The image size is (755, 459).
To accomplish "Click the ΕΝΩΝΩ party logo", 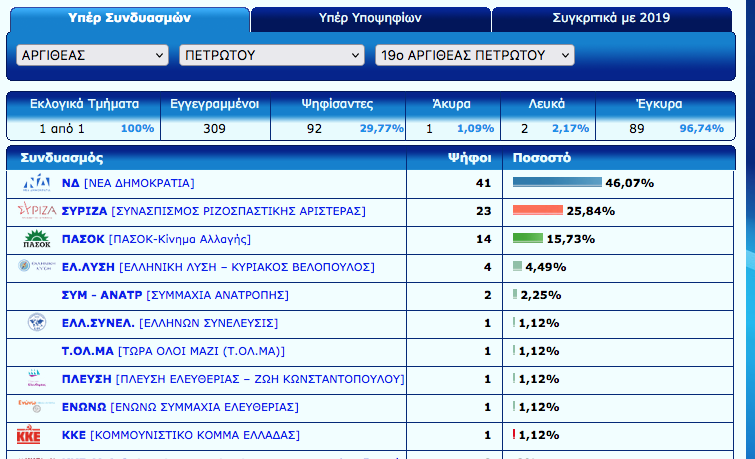I will [37, 406].
